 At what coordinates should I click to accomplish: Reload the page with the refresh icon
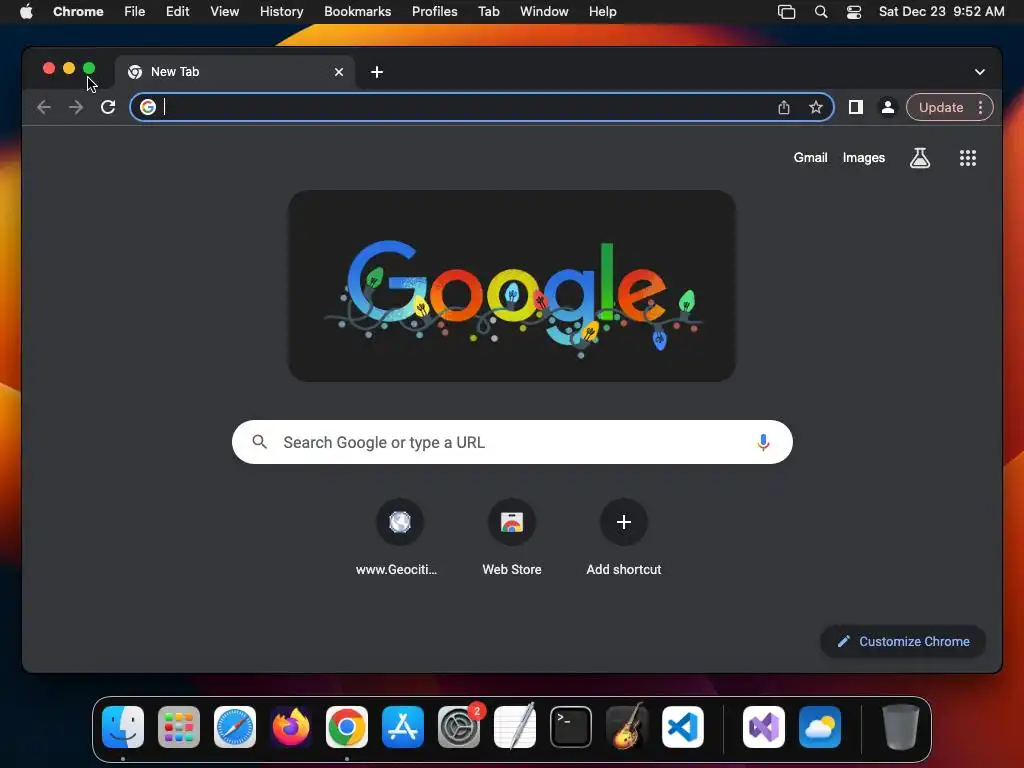(108, 107)
